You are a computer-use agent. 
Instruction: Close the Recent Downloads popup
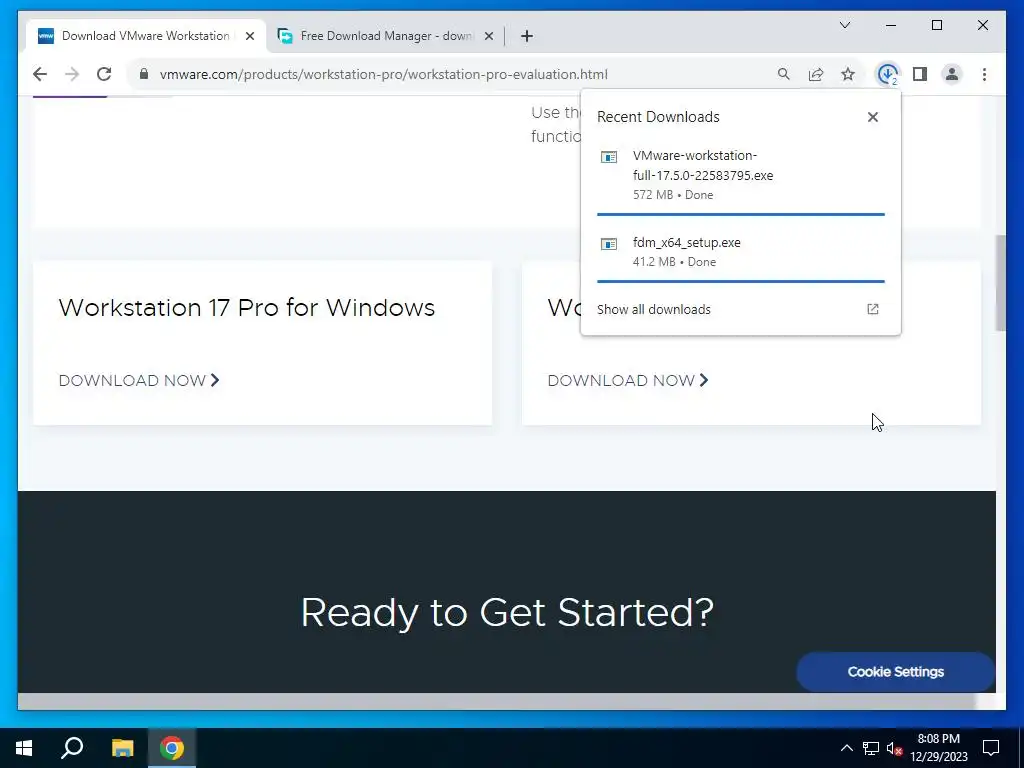872,117
